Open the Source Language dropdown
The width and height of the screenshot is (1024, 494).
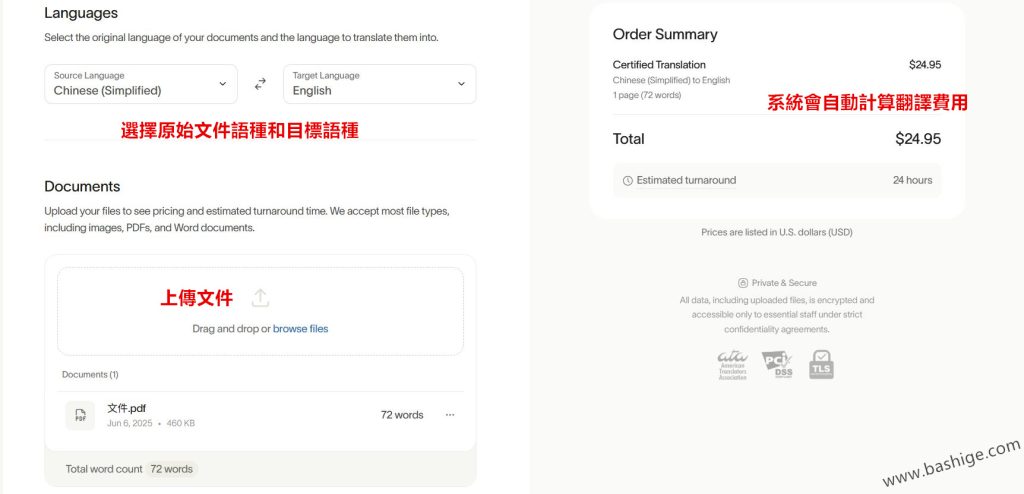[x=141, y=84]
